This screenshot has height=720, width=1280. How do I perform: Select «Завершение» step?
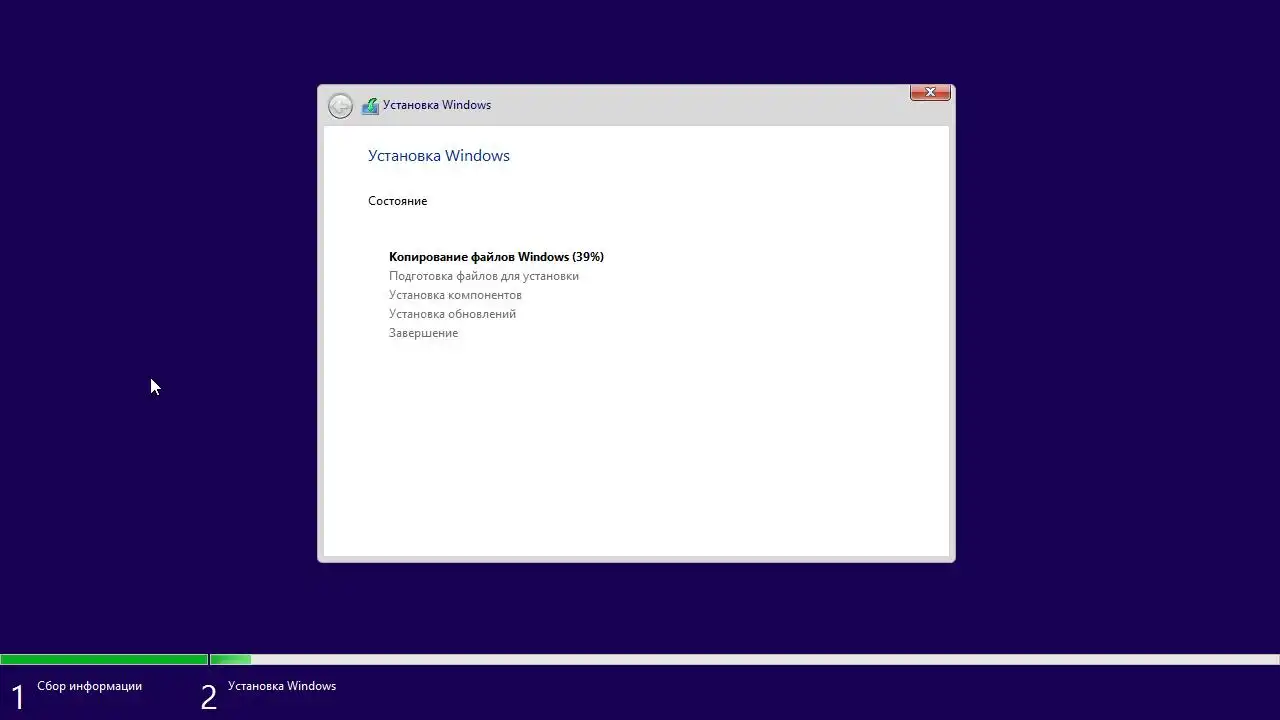423,333
